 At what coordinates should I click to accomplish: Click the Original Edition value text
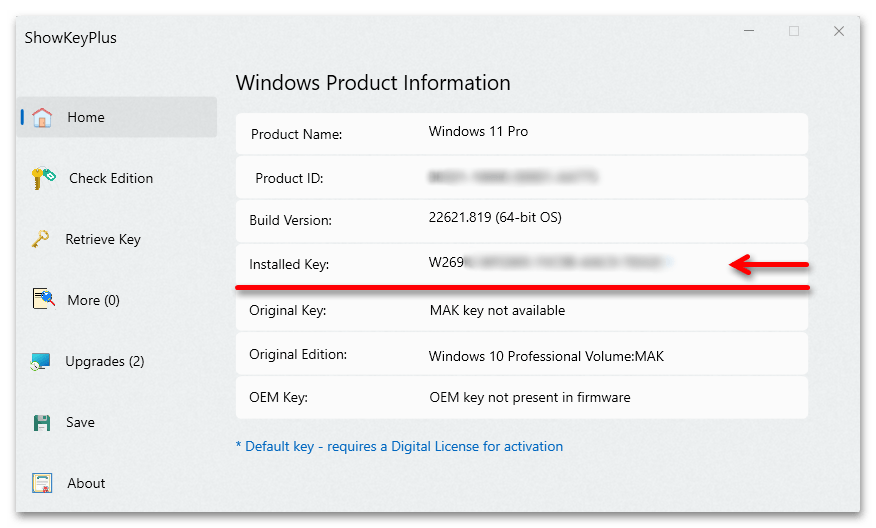click(546, 356)
